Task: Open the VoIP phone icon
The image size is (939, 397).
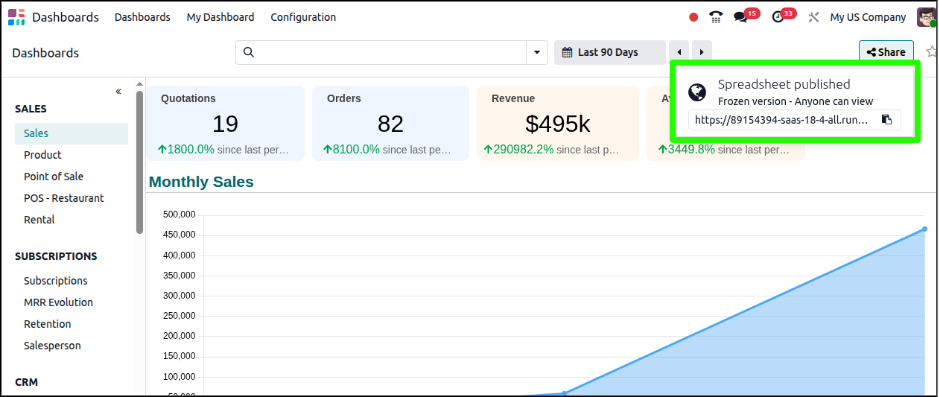Action: 716,17
